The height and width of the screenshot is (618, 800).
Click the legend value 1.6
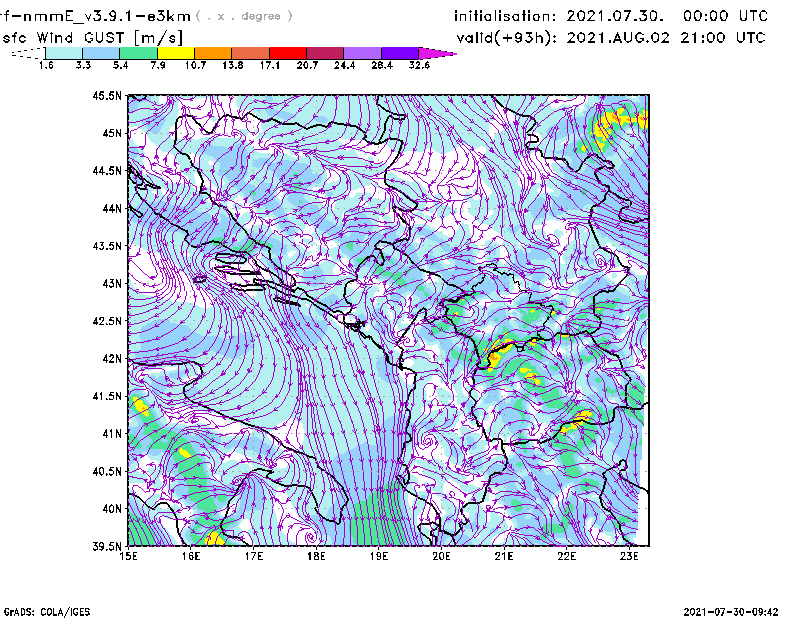coord(46,65)
